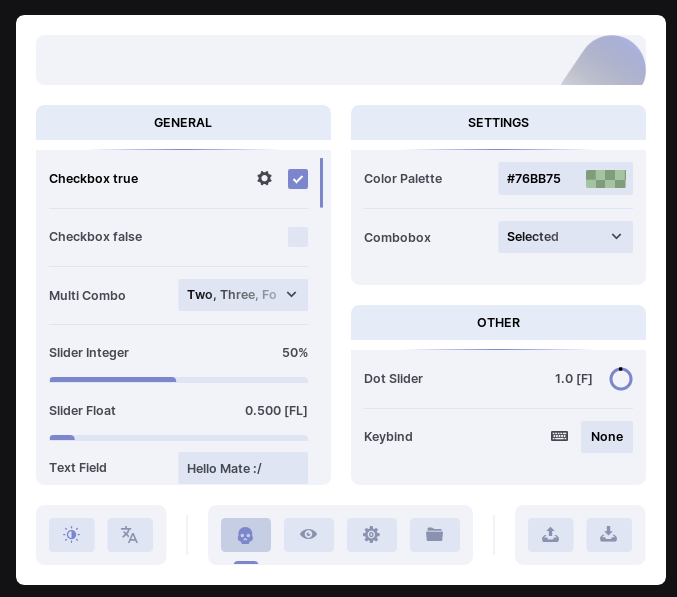Select the skull tab icon
This screenshot has width=677, height=597.
246,535
